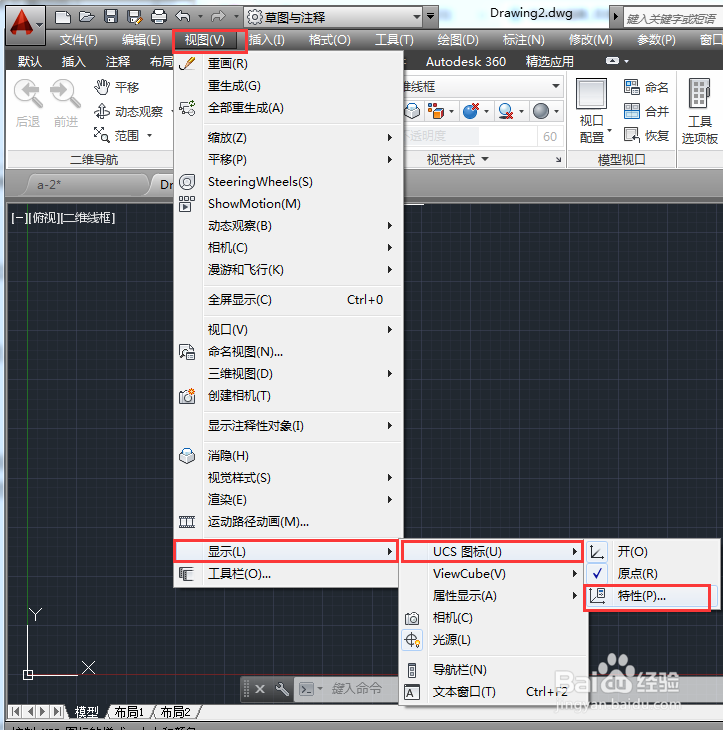Click the Save As icon

[135, 17]
